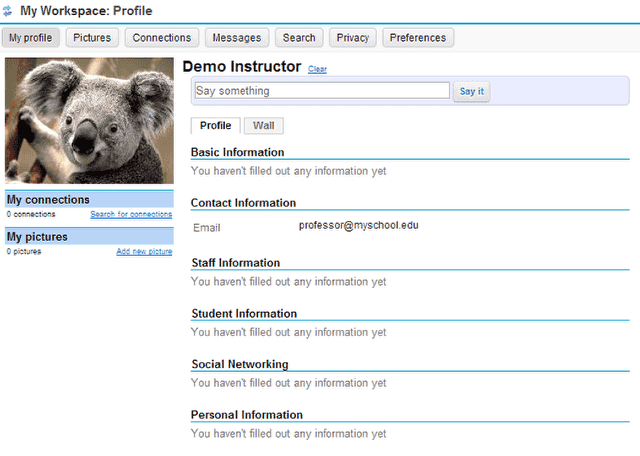Click the Contact Information heading
The height and width of the screenshot is (456, 640).
coord(243,203)
